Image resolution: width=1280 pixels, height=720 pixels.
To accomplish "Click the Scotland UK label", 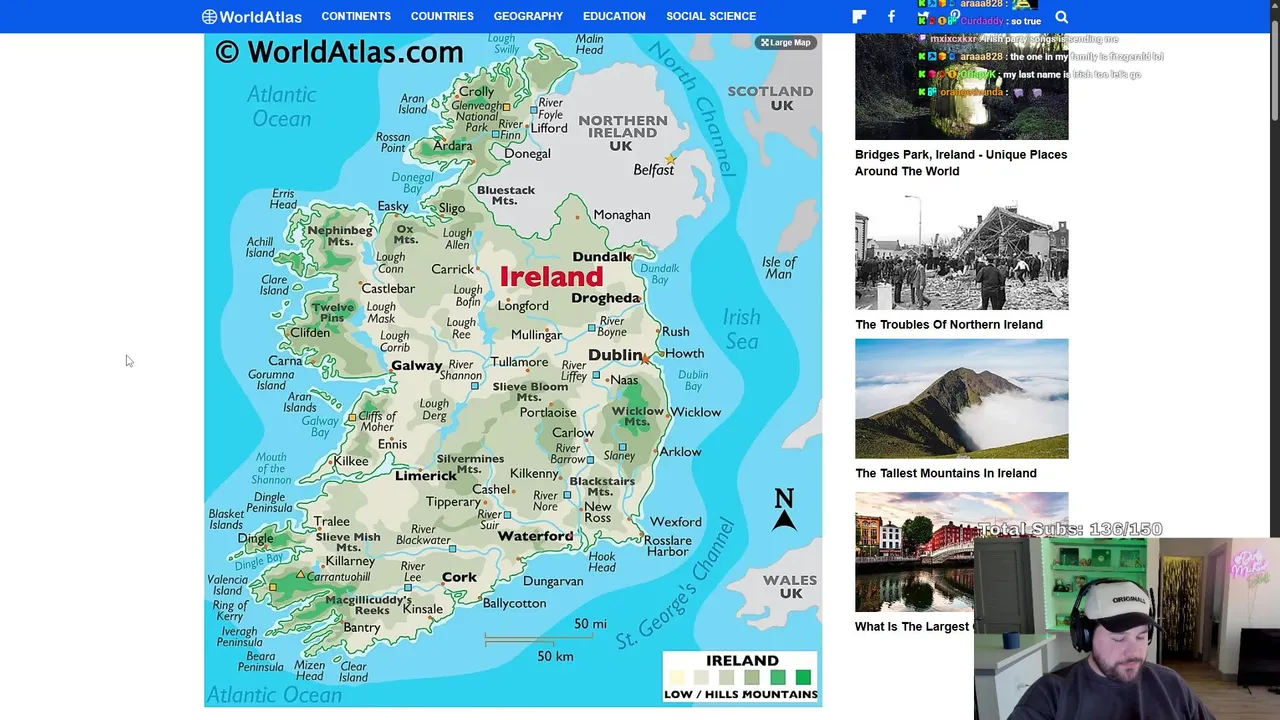I will pyautogui.click(x=770, y=98).
